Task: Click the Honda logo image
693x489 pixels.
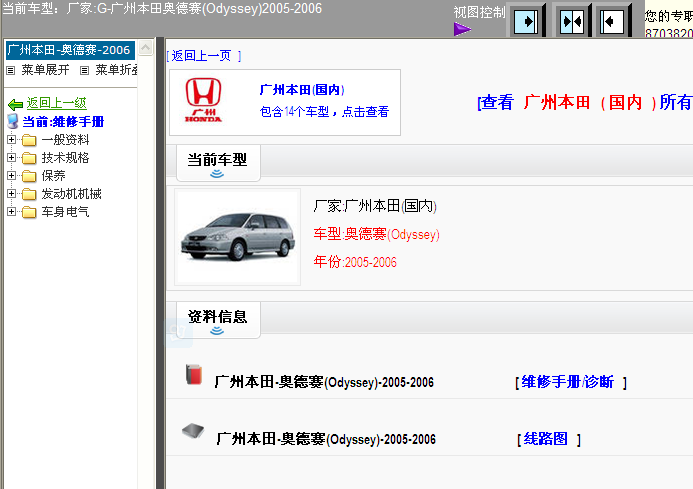Action: click(203, 100)
